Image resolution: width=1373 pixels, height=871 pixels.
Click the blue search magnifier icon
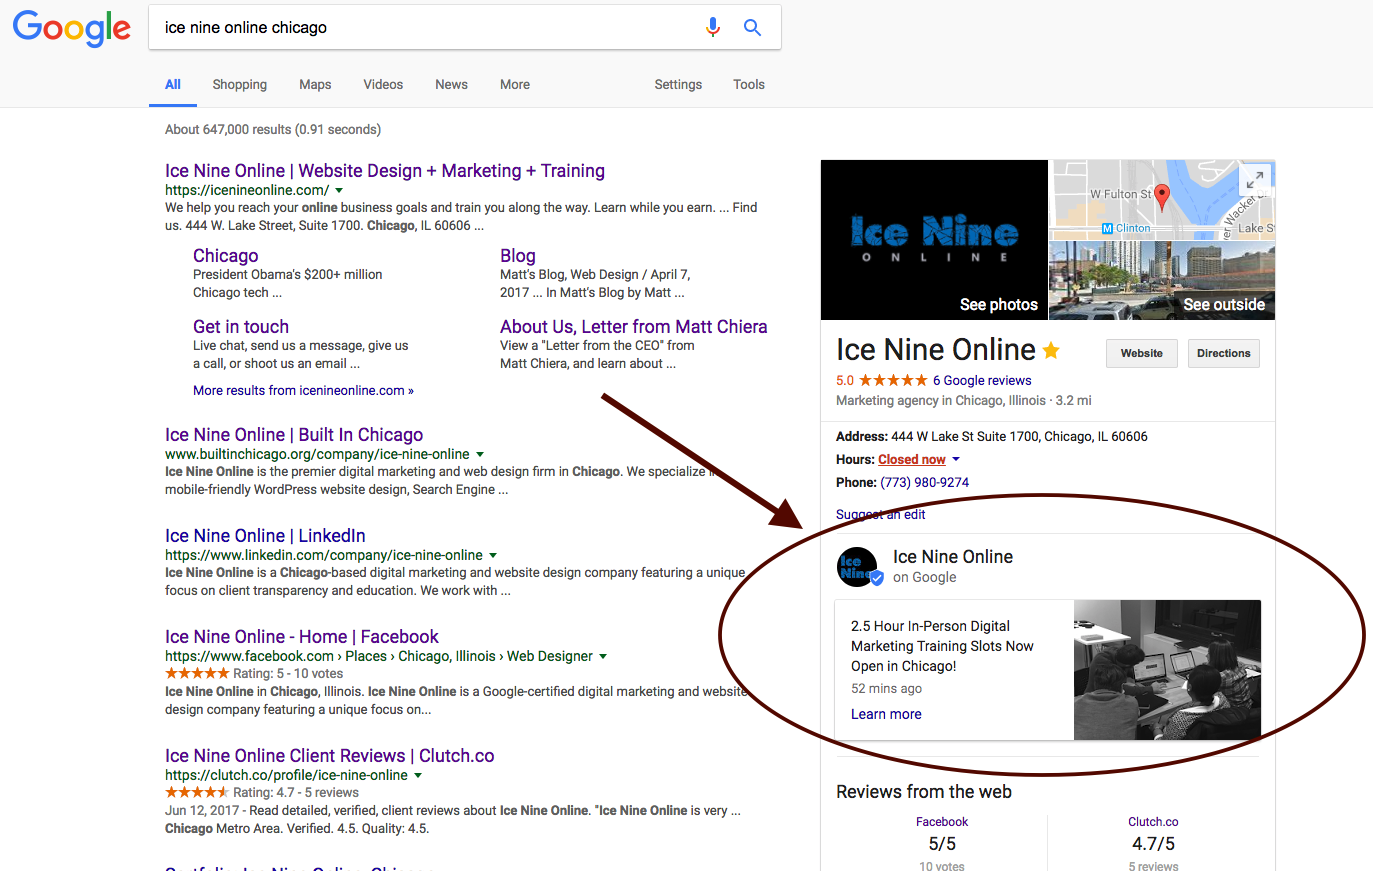coord(752,28)
